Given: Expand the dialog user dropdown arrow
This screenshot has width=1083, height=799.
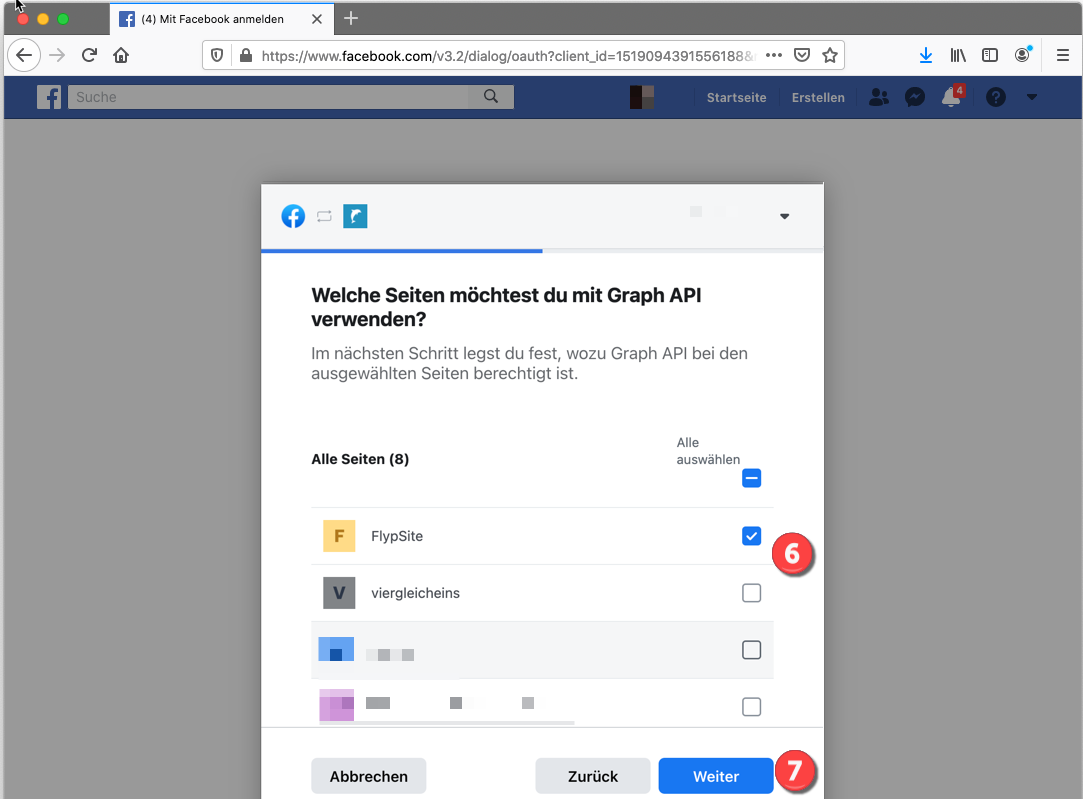Looking at the screenshot, I should pyautogui.click(x=785, y=216).
